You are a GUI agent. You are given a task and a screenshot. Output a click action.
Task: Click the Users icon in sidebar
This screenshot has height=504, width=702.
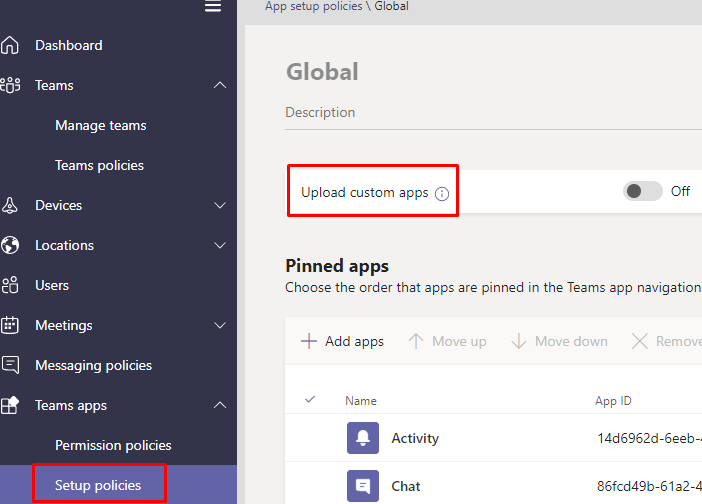click(10, 285)
